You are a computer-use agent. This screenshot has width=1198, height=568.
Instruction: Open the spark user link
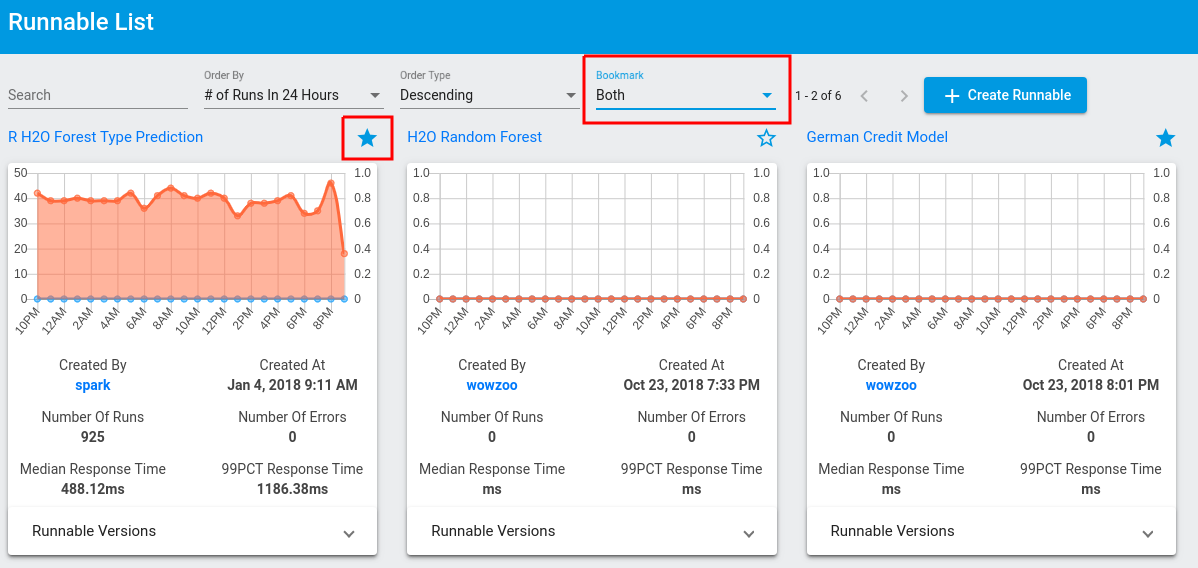(x=92, y=385)
